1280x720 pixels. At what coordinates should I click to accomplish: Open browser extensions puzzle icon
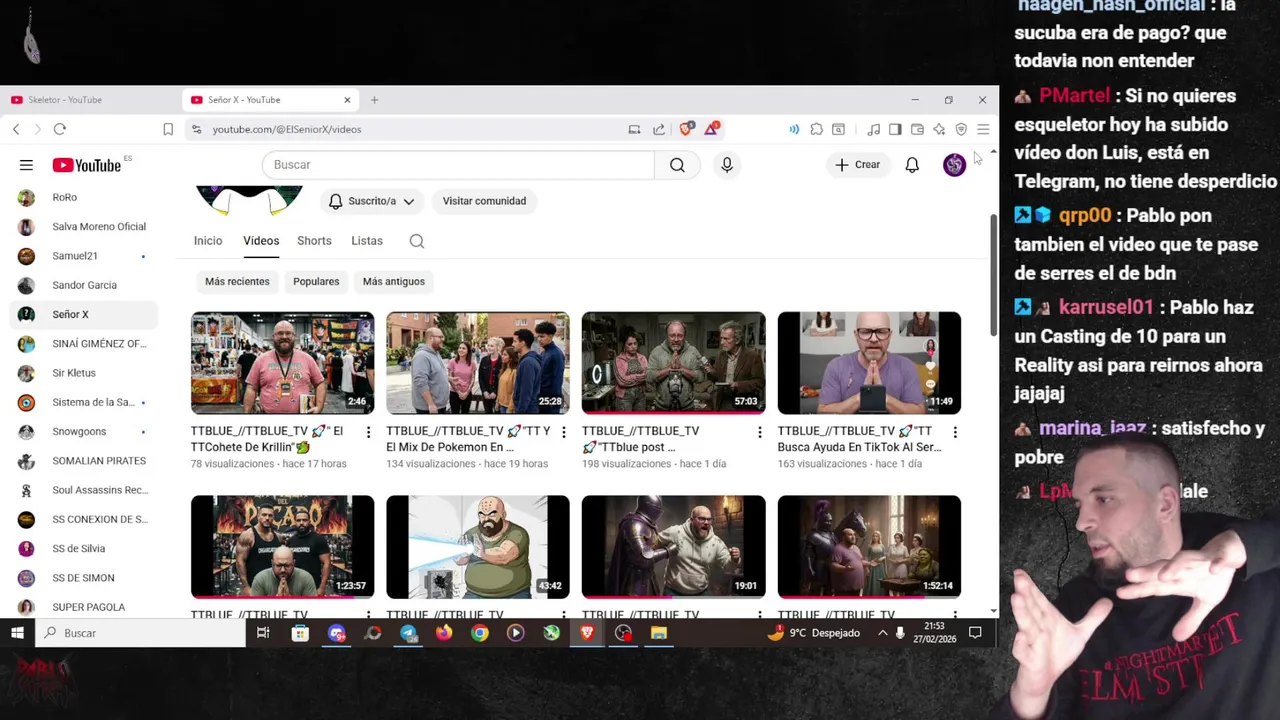coord(816,129)
